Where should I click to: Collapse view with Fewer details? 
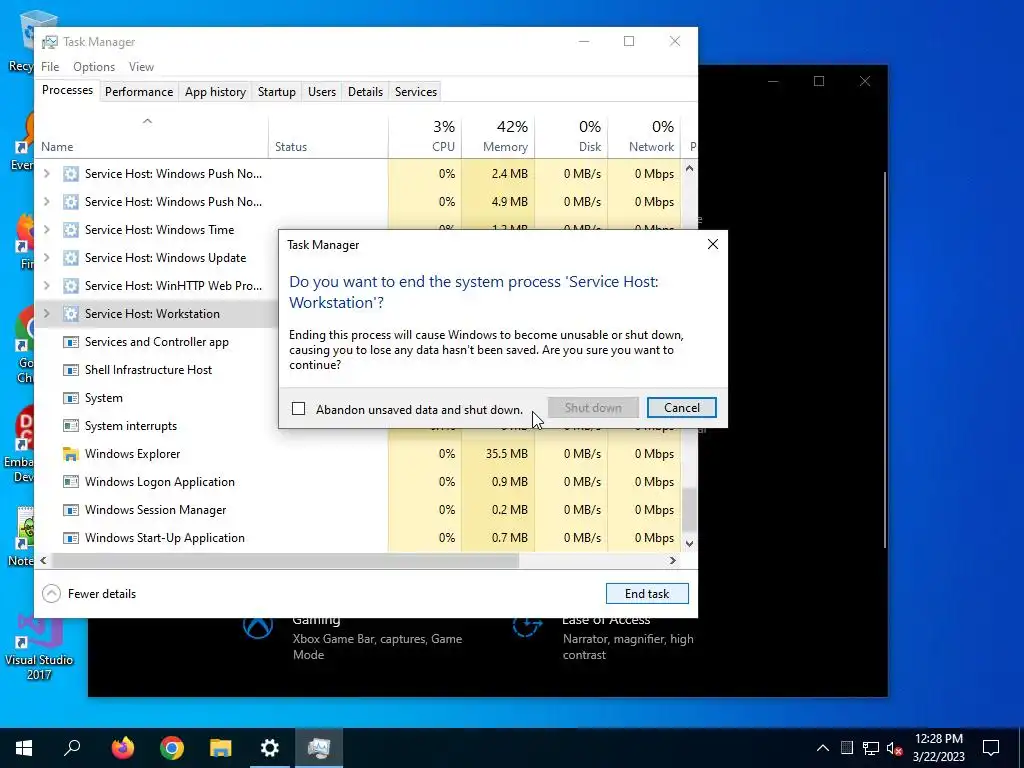tap(89, 593)
